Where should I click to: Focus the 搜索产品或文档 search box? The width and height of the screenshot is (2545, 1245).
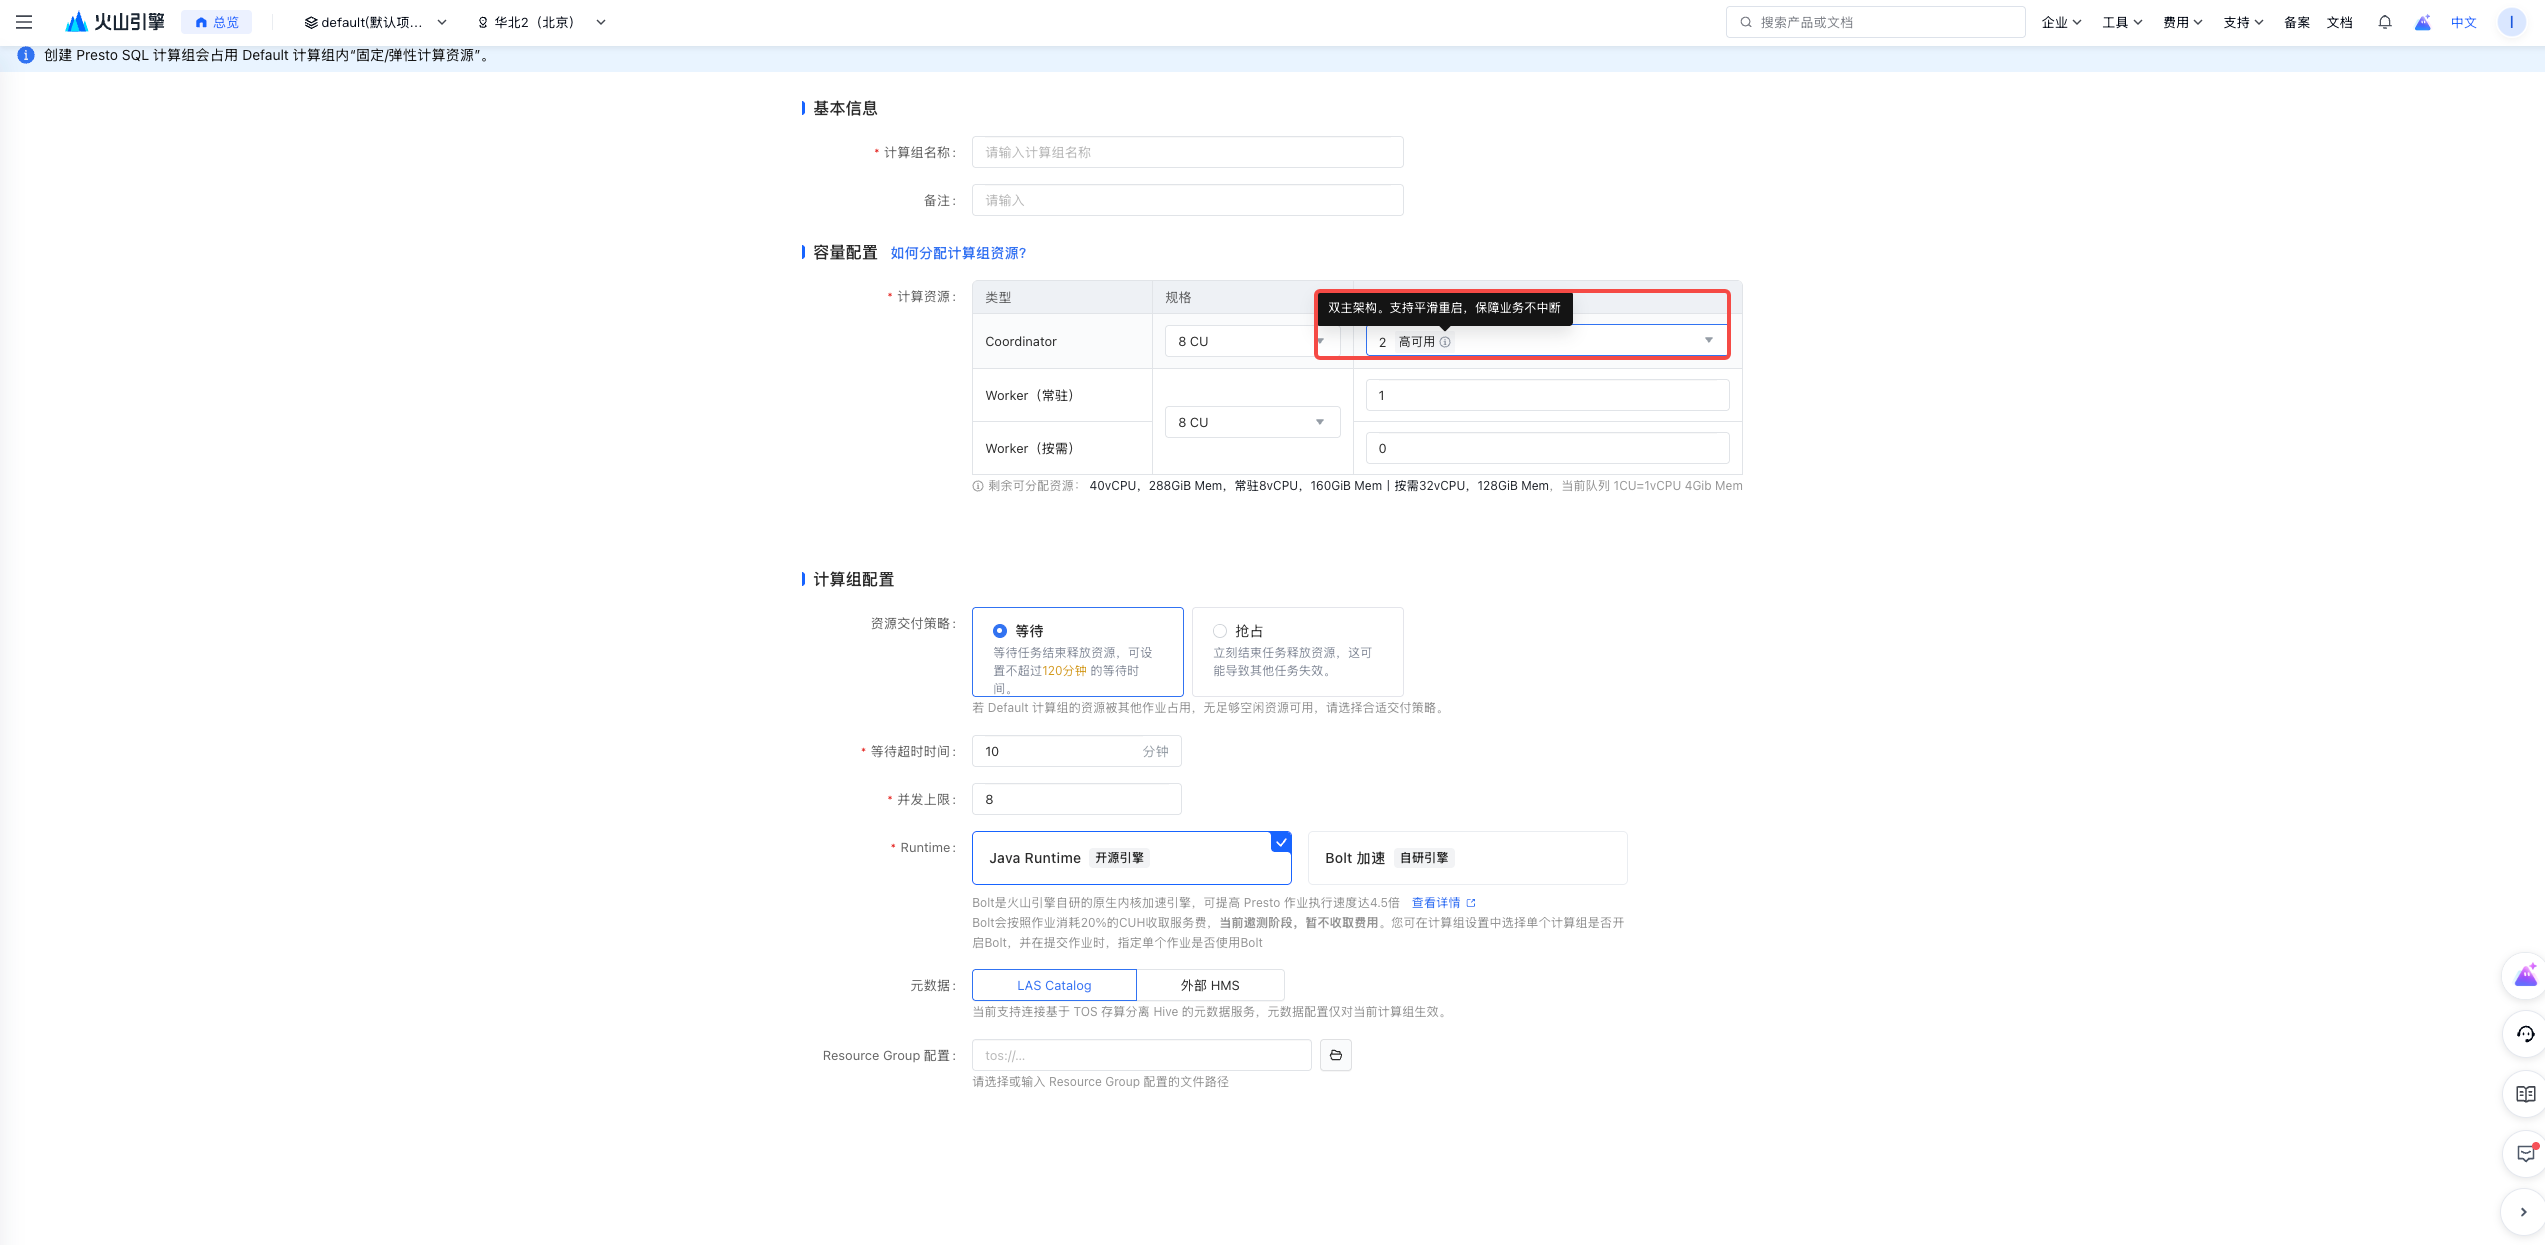pyautogui.click(x=1876, y=22)
